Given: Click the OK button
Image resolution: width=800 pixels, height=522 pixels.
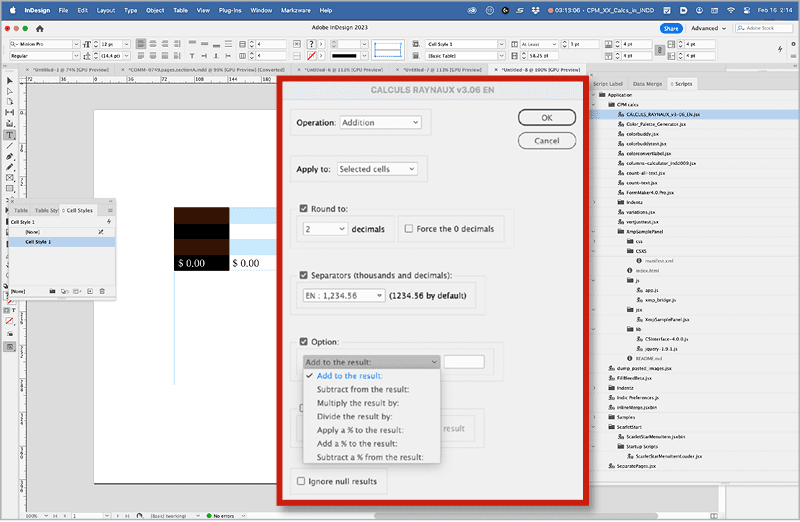Looking at the screenshot, I should (547, 117).
